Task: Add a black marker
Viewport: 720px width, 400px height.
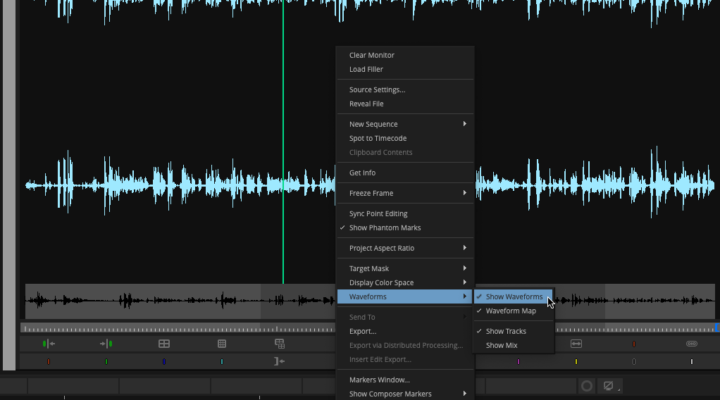Action: click(x=634, y=361)
